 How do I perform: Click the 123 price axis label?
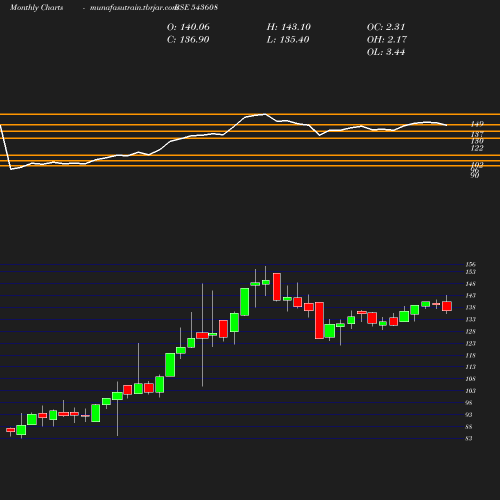470,344
